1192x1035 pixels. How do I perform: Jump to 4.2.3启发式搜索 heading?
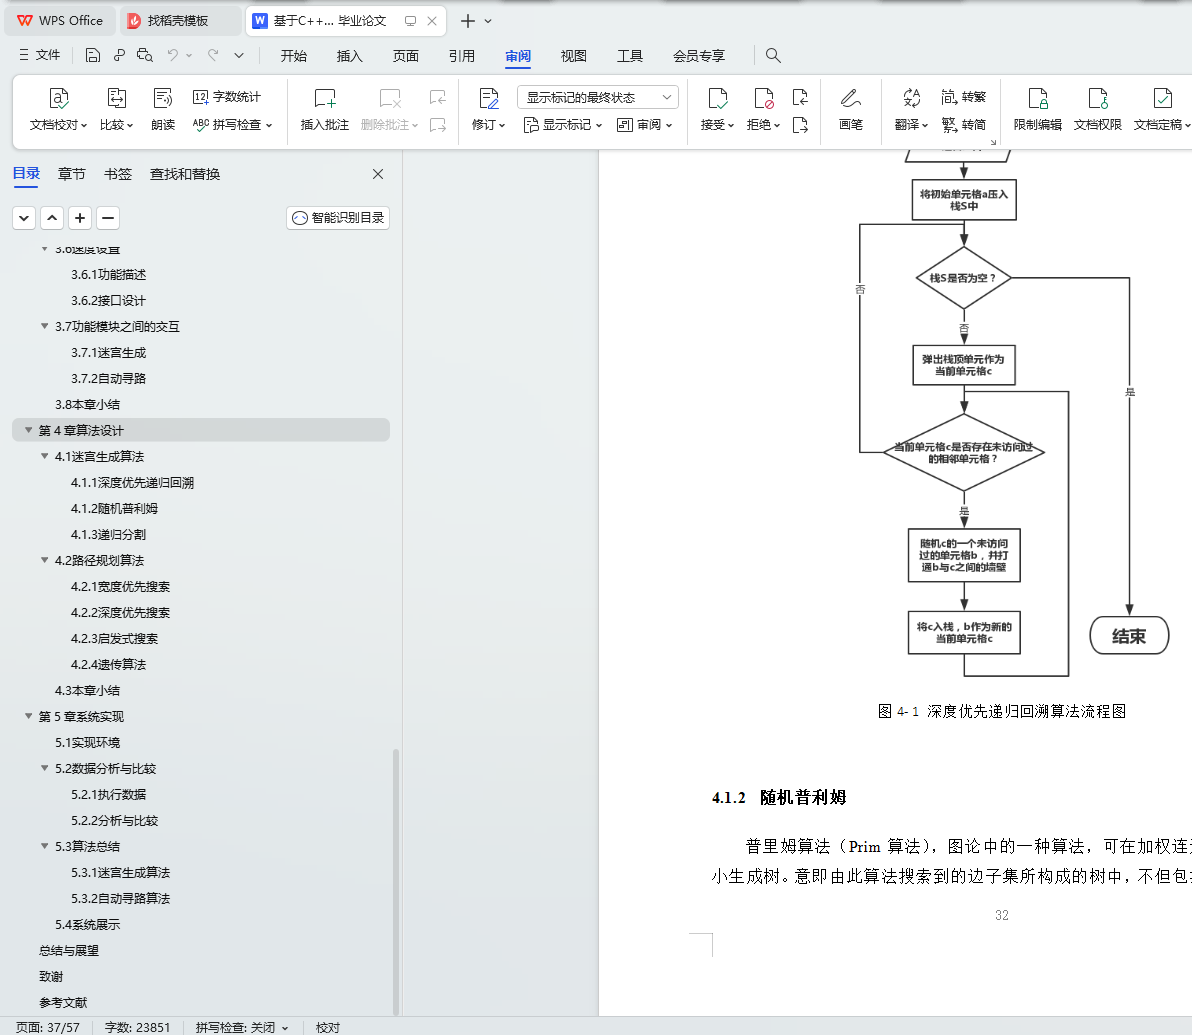114,639
